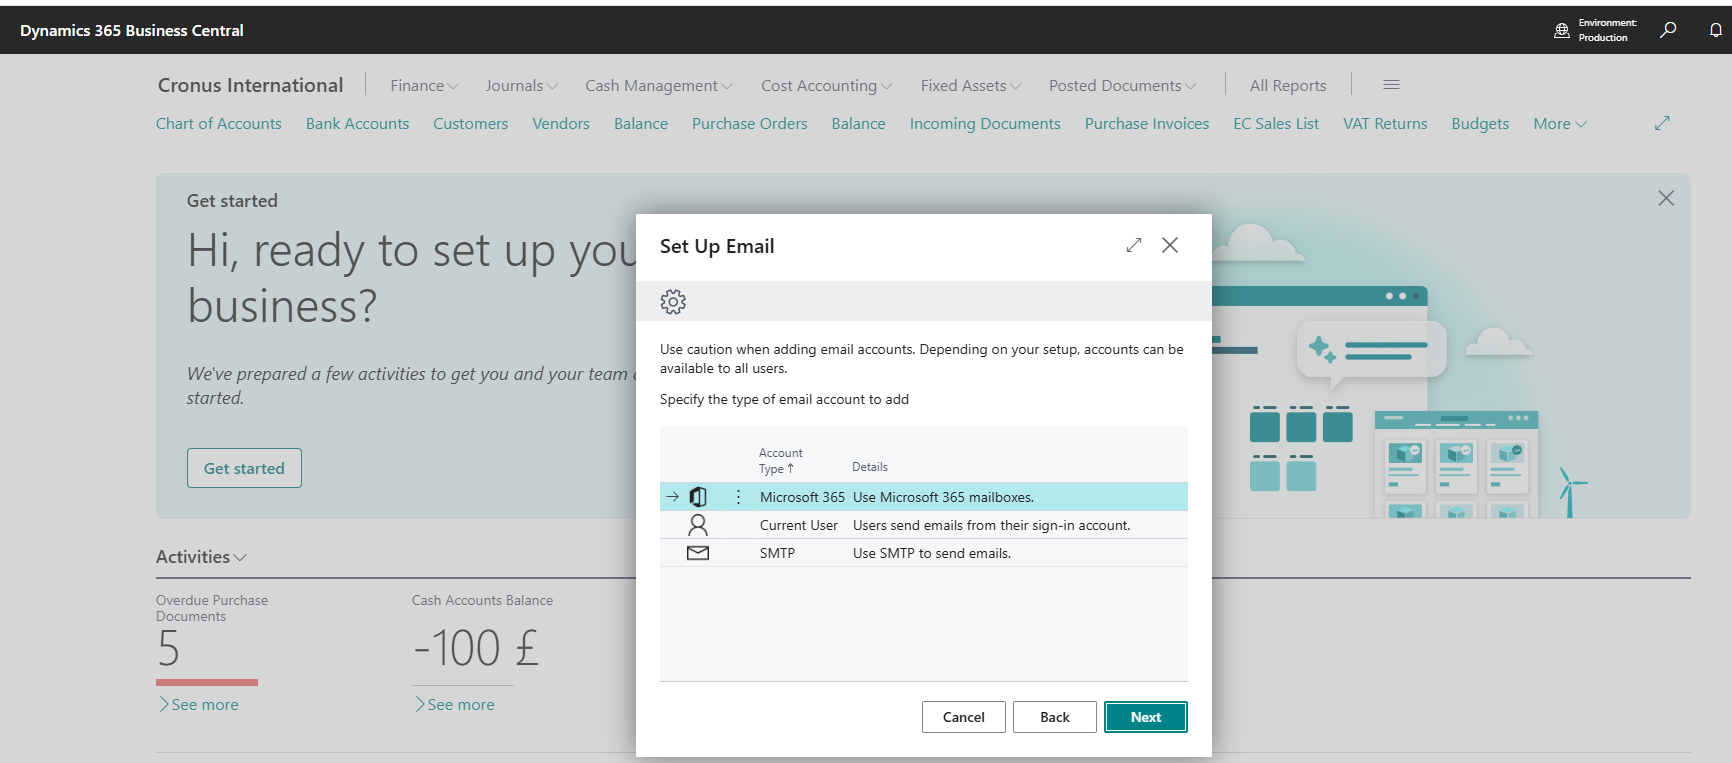Click the Cash Accounts Balance -100 £ tile

coord(476,649)
